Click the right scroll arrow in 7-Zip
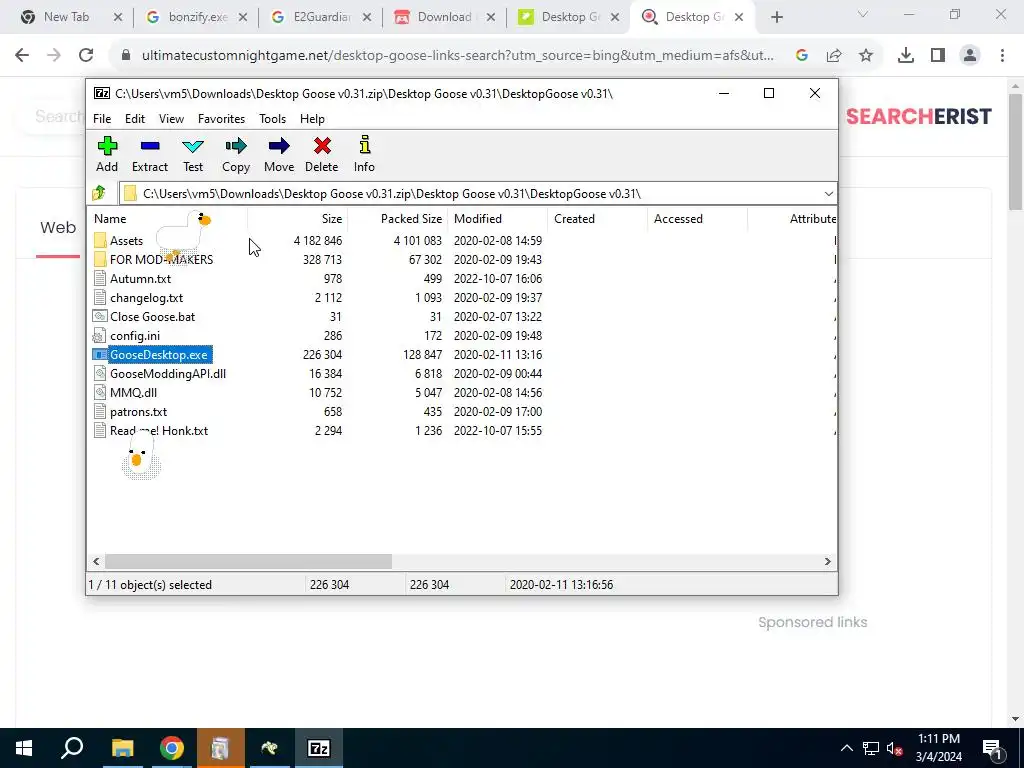1024x768 pixels. 827,561
